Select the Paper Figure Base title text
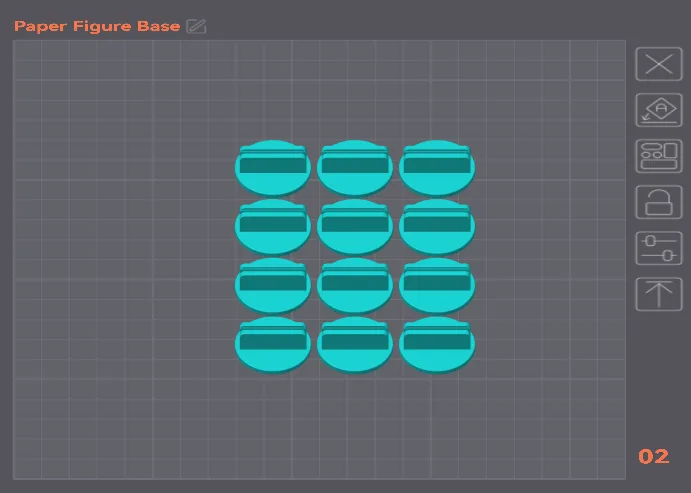This screenshot has height=493, width=691. pyautogui.click(x=97, y=26)
